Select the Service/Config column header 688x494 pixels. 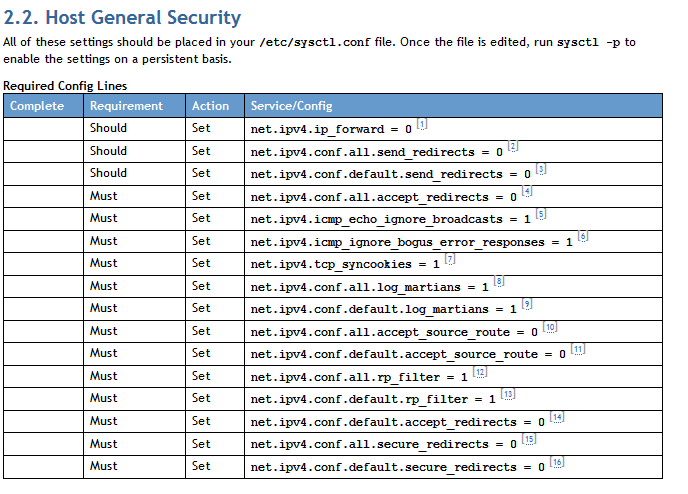pos(292,106)
